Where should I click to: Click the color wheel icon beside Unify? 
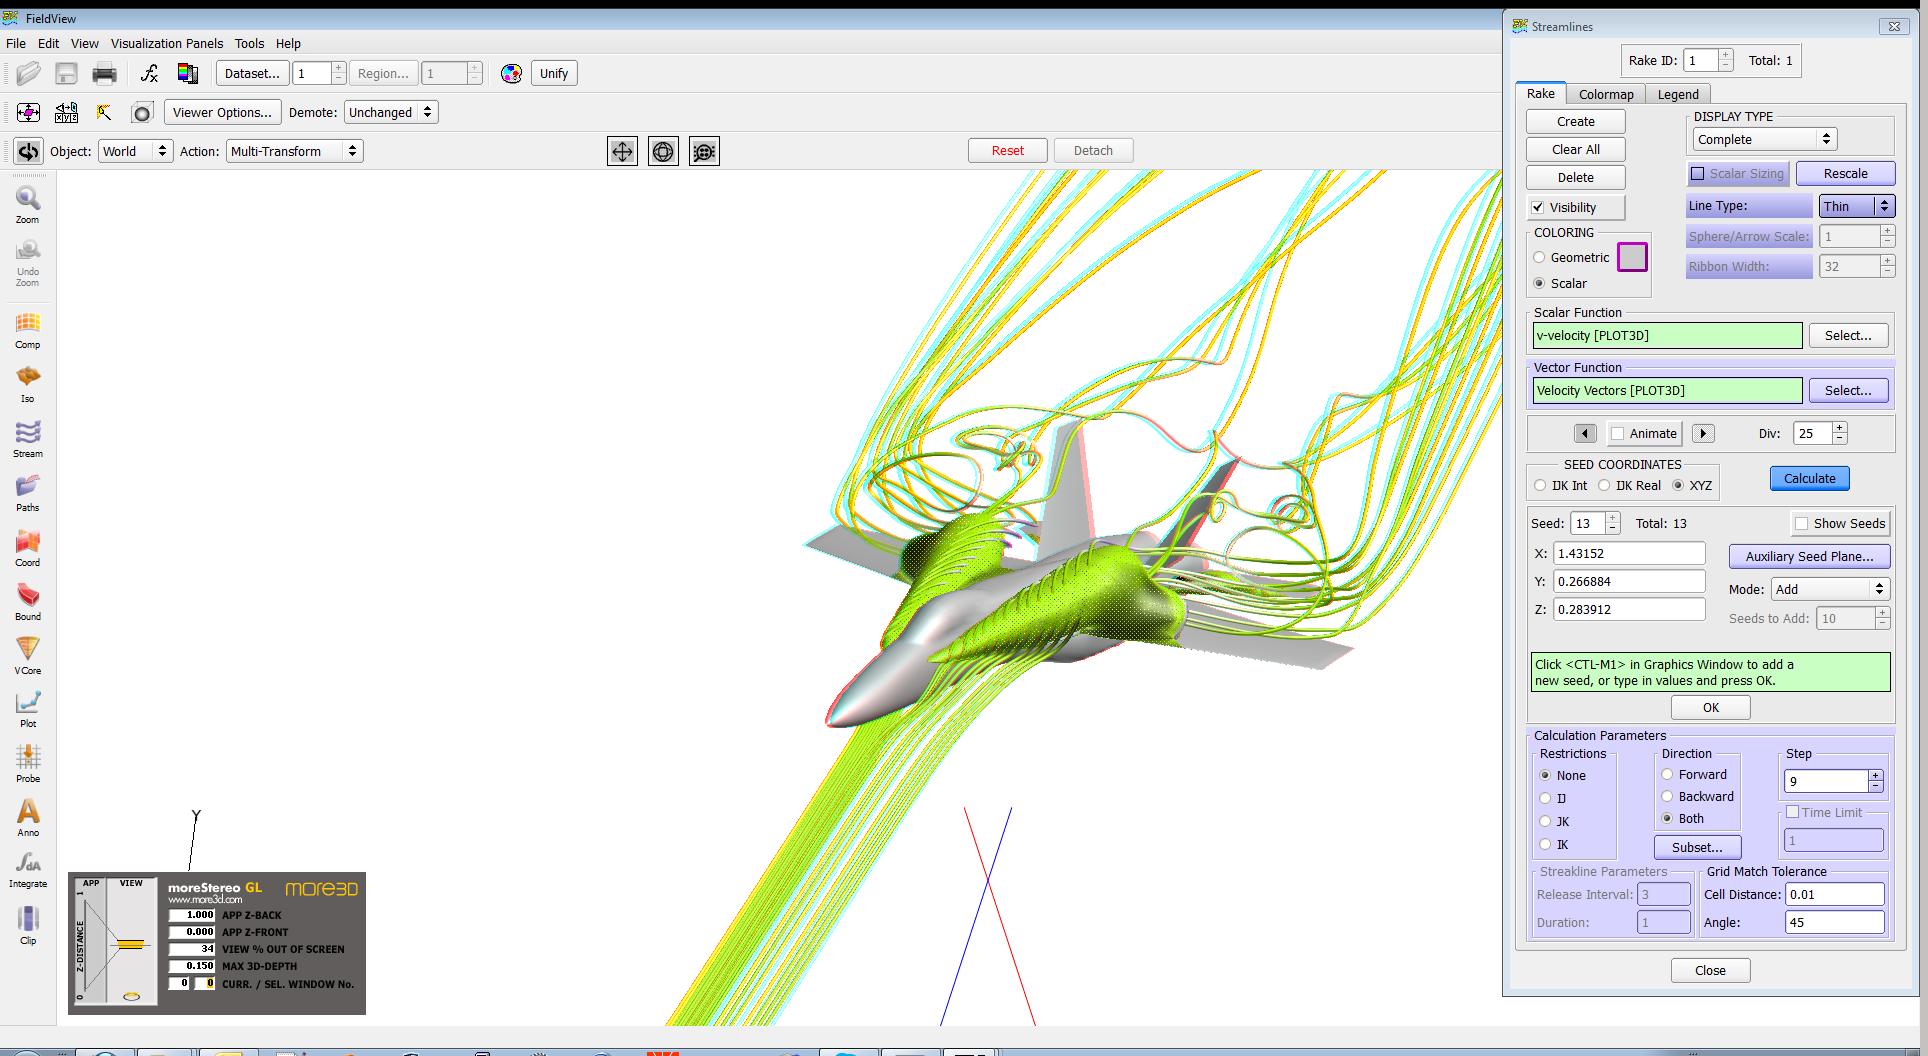coord(511,73)
